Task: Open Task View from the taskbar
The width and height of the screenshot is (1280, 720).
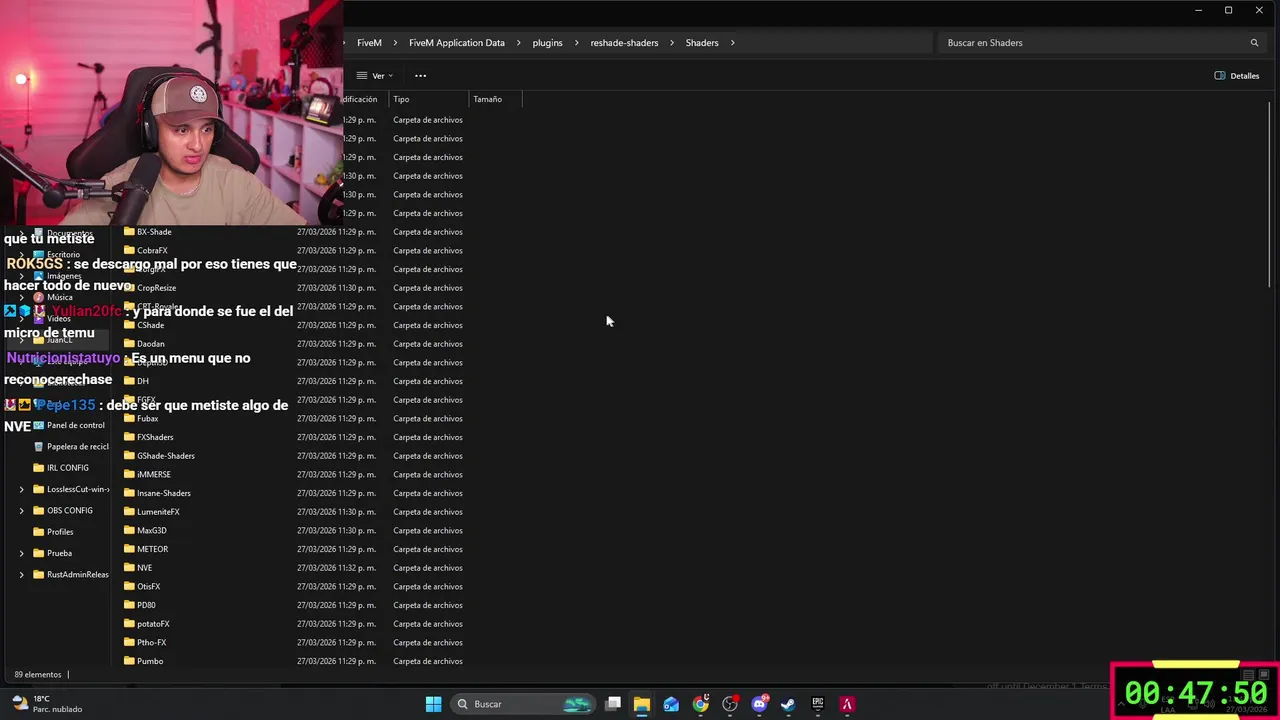Action: [613, 704]
